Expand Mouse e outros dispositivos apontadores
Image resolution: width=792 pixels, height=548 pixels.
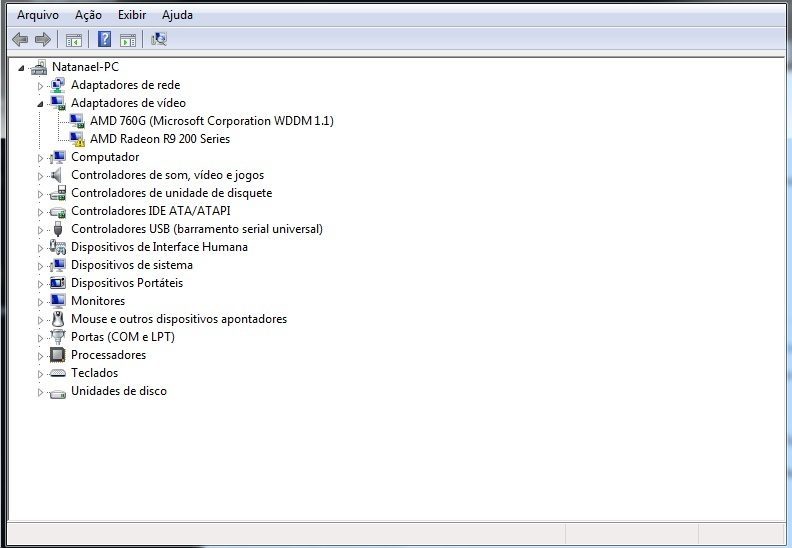(40, 320)
